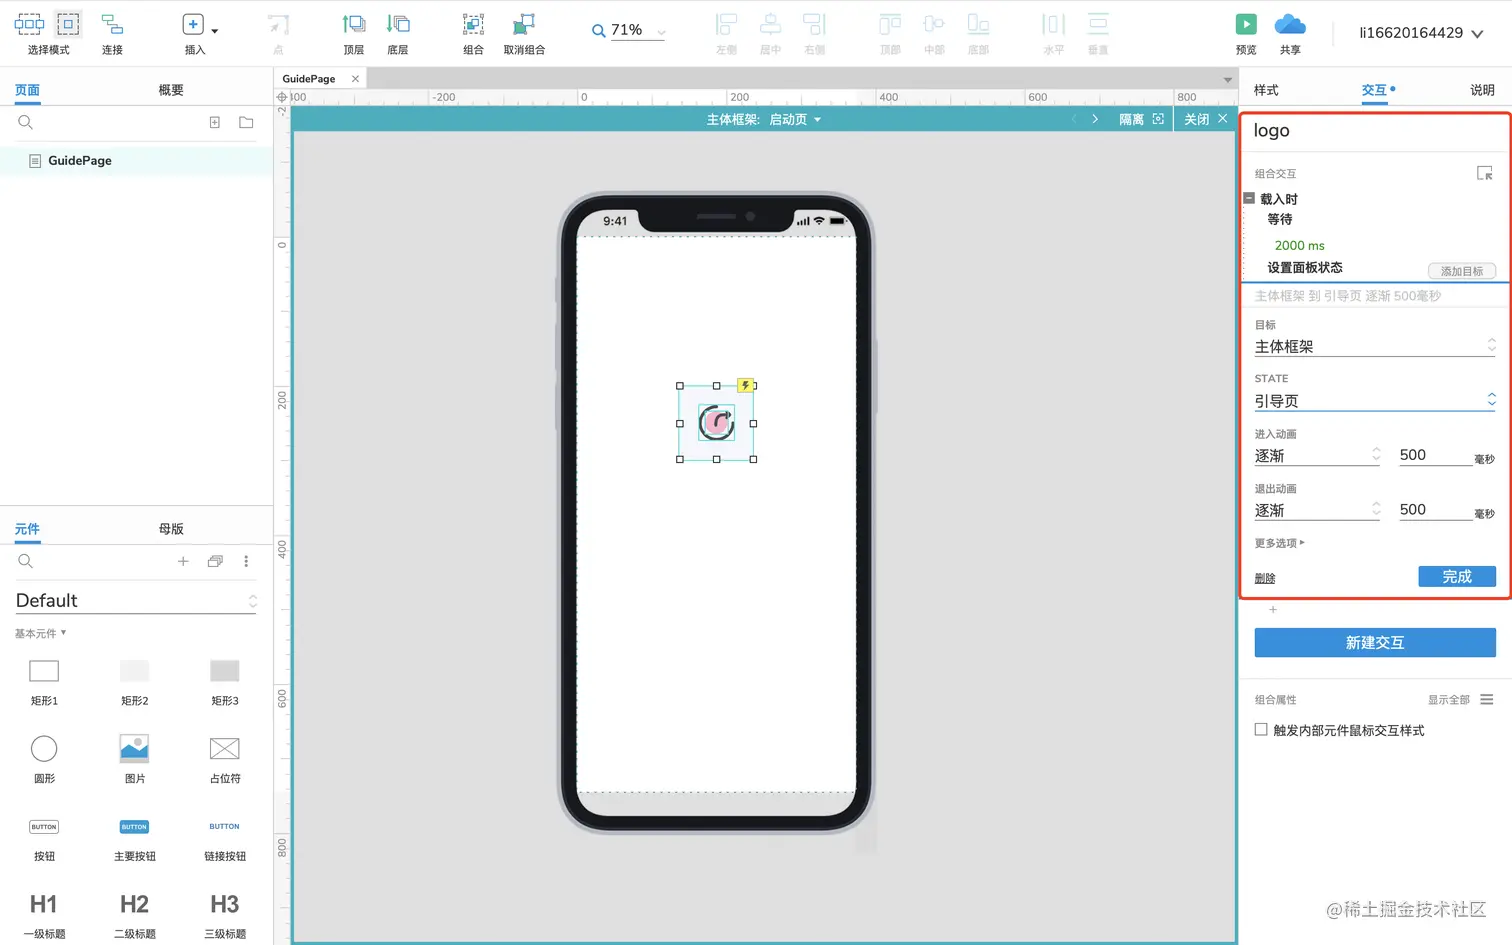Enable 触发内部元件鼠标交互样式 checkbox
The height and width of the screenshot is (945, 1512).
pyautogui.click(x=1261, y=730)
